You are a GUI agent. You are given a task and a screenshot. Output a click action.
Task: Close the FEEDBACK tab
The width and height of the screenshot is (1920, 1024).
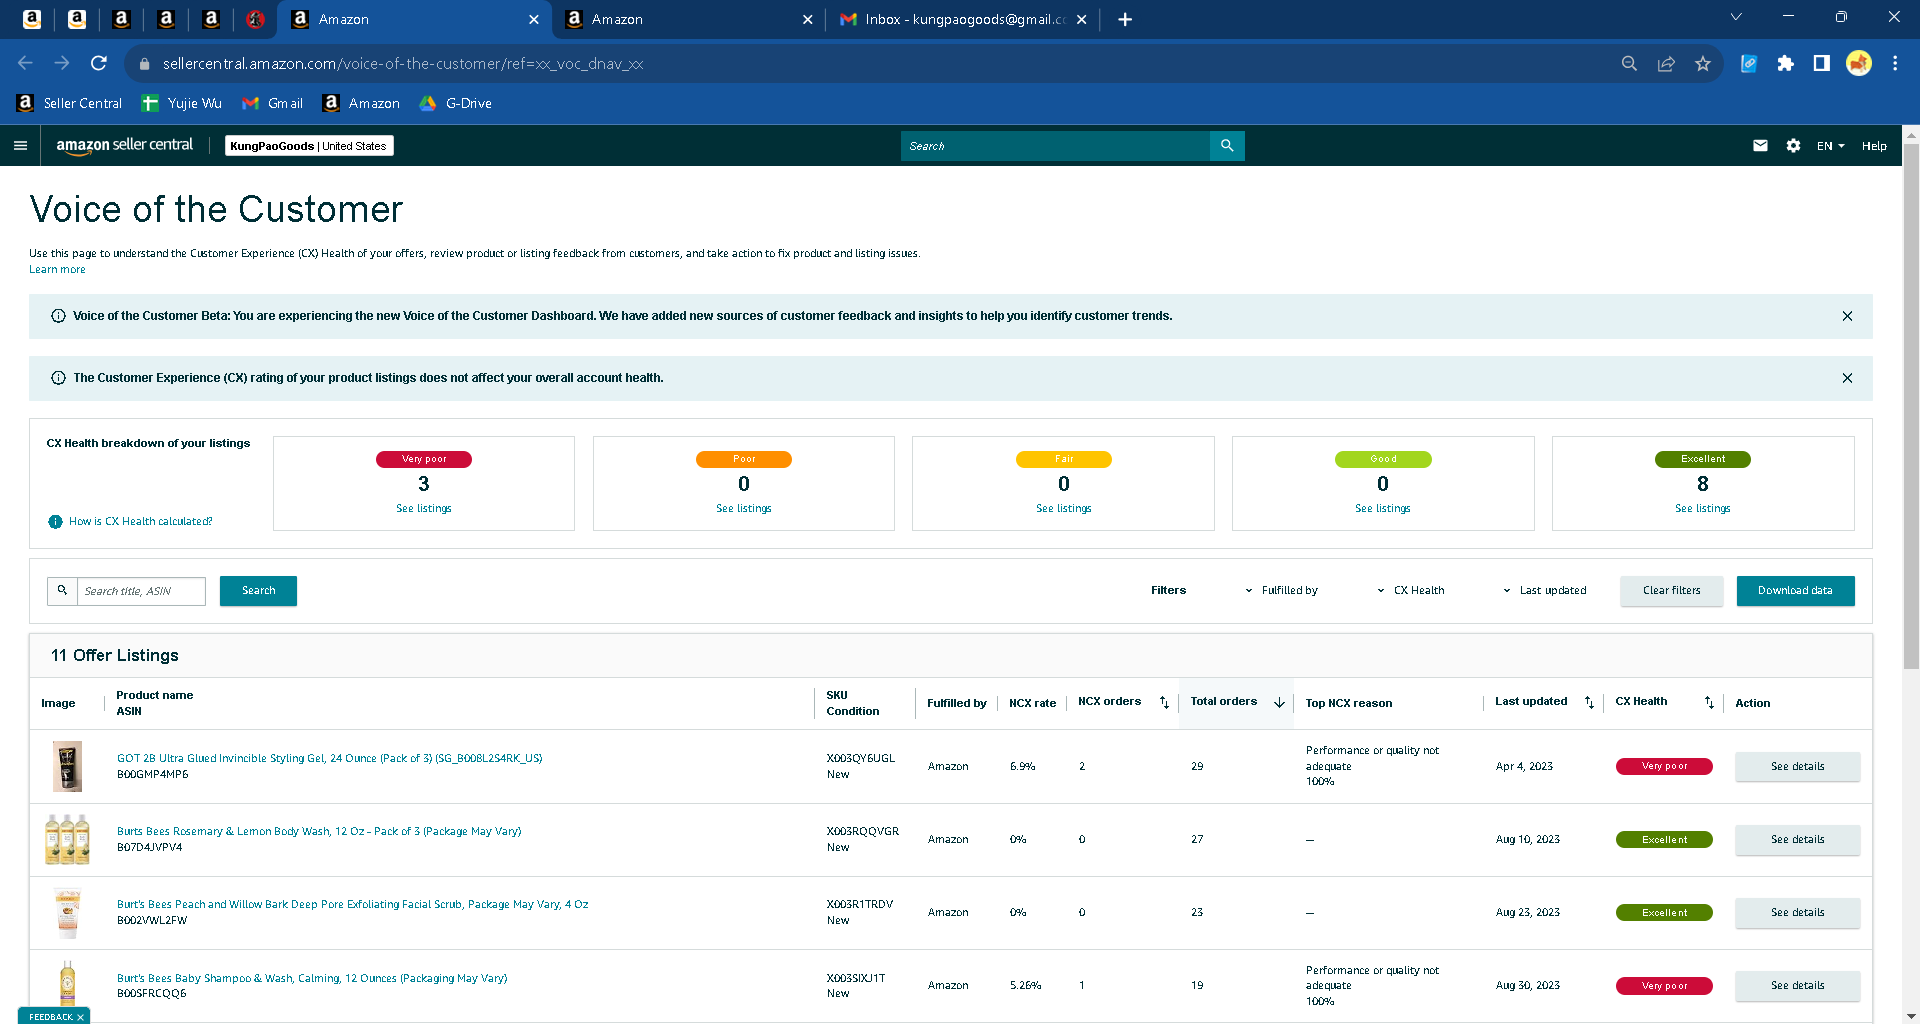click(x=80, y=1017)
